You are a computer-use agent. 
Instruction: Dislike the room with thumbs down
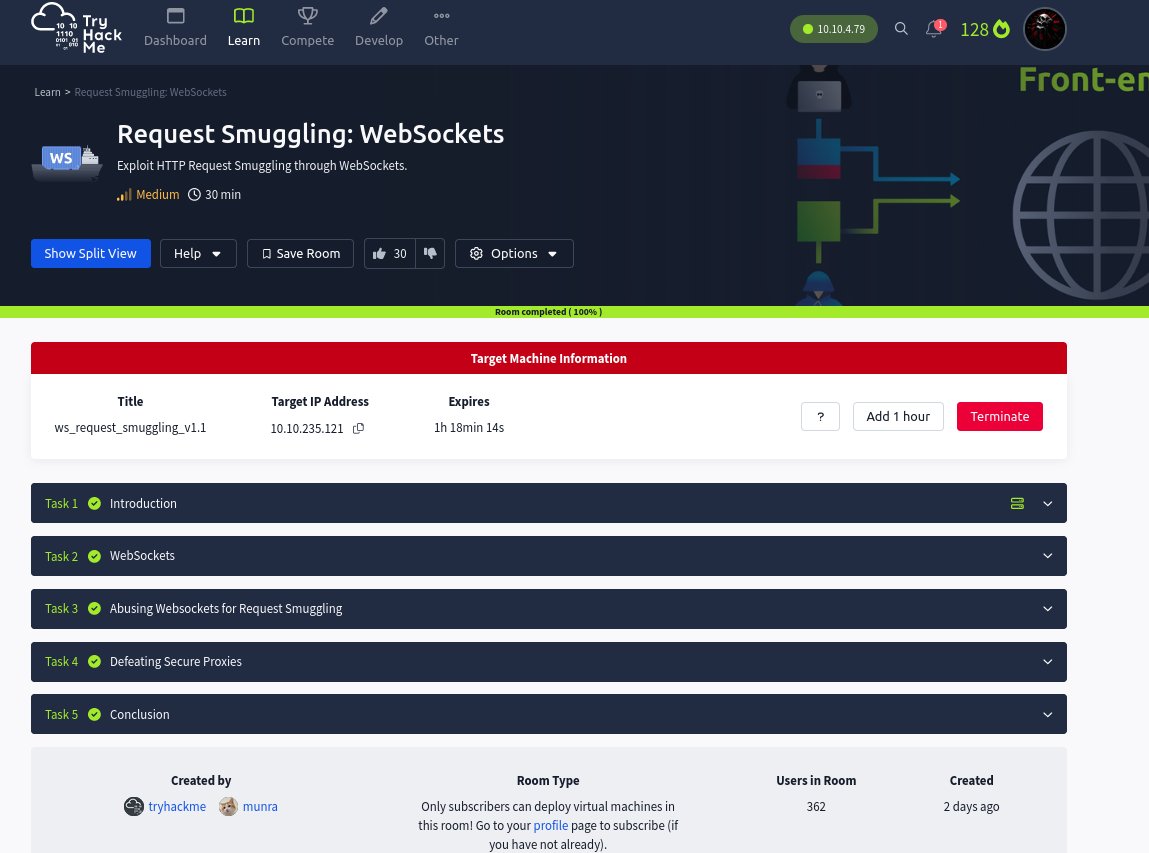(x=430, y=254)
